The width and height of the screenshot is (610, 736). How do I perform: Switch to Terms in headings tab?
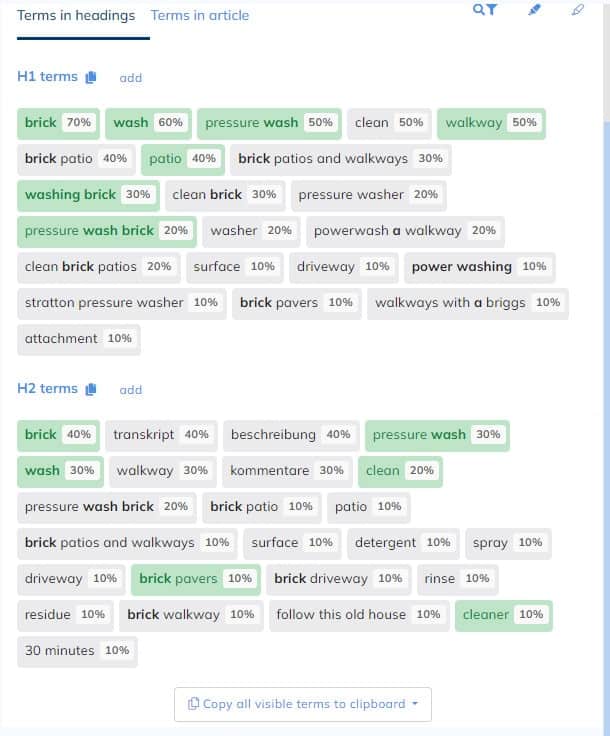click(76, 15)
